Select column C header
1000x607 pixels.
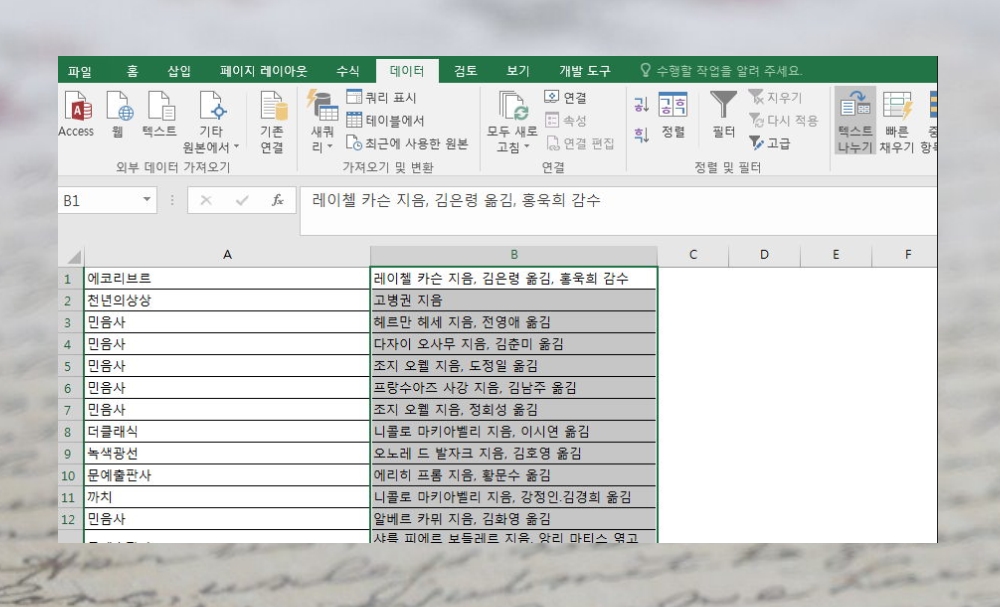693,255
